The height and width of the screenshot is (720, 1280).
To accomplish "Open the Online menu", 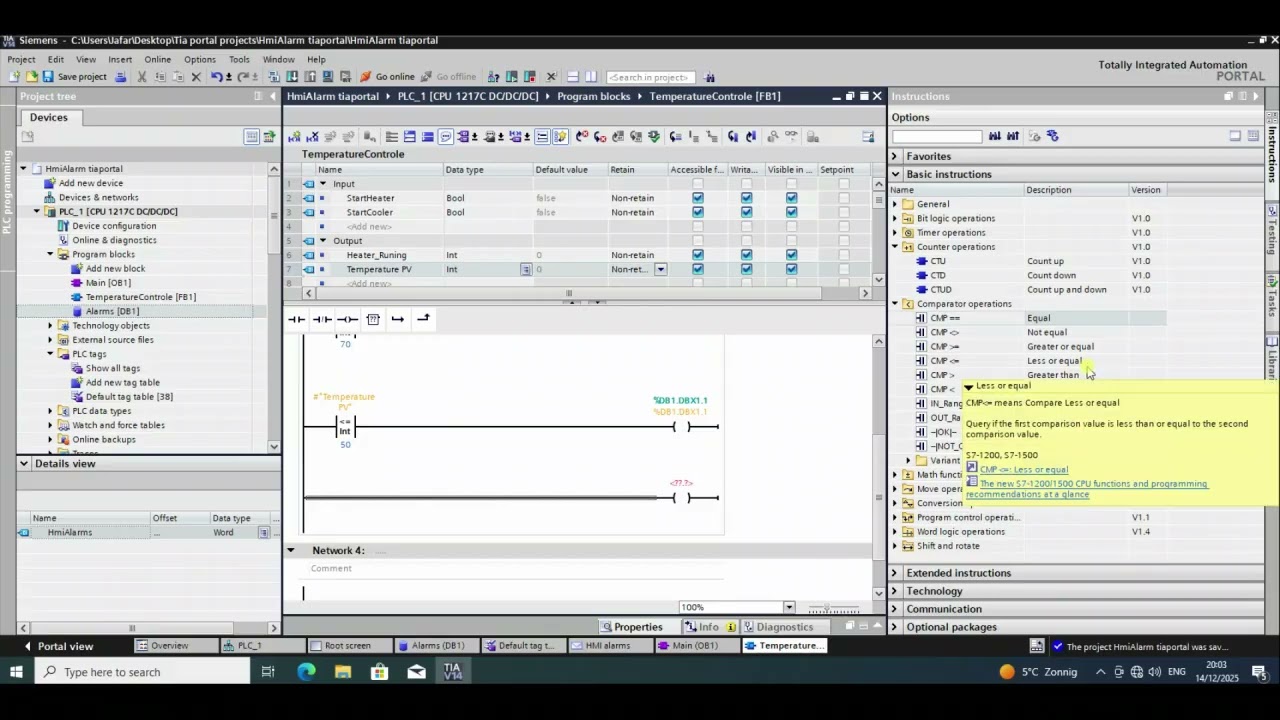I will click(157, 59).
